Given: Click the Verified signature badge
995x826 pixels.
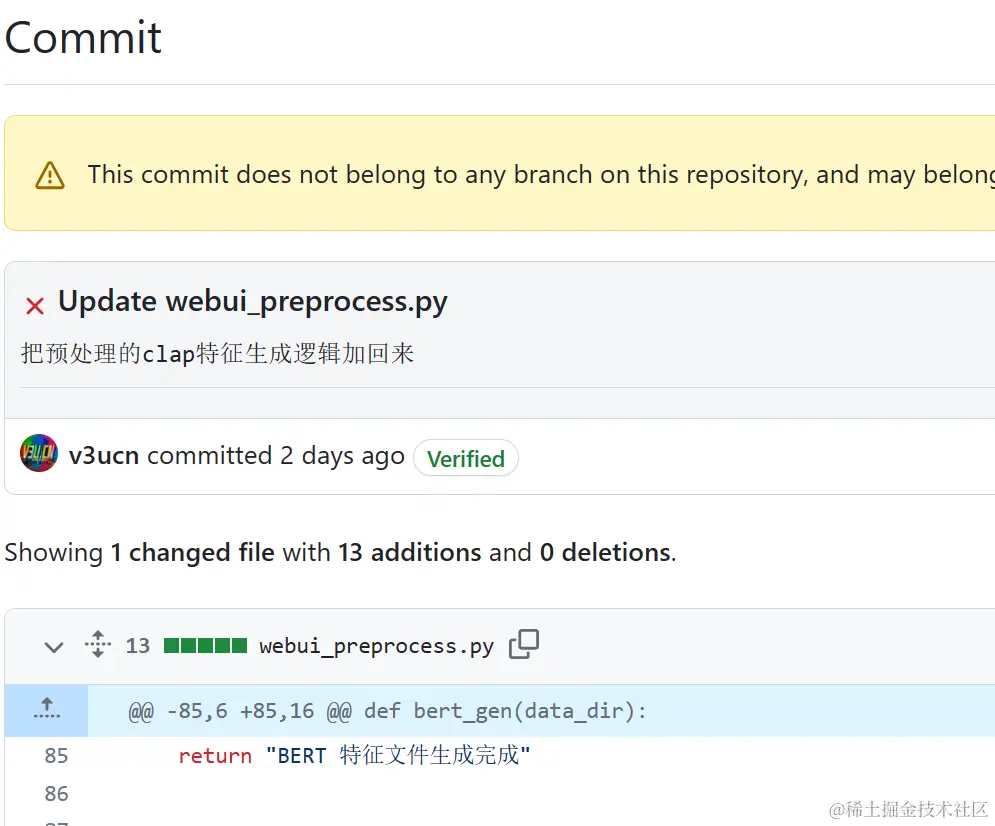Looking at the screenshot, I should [465, 459].
